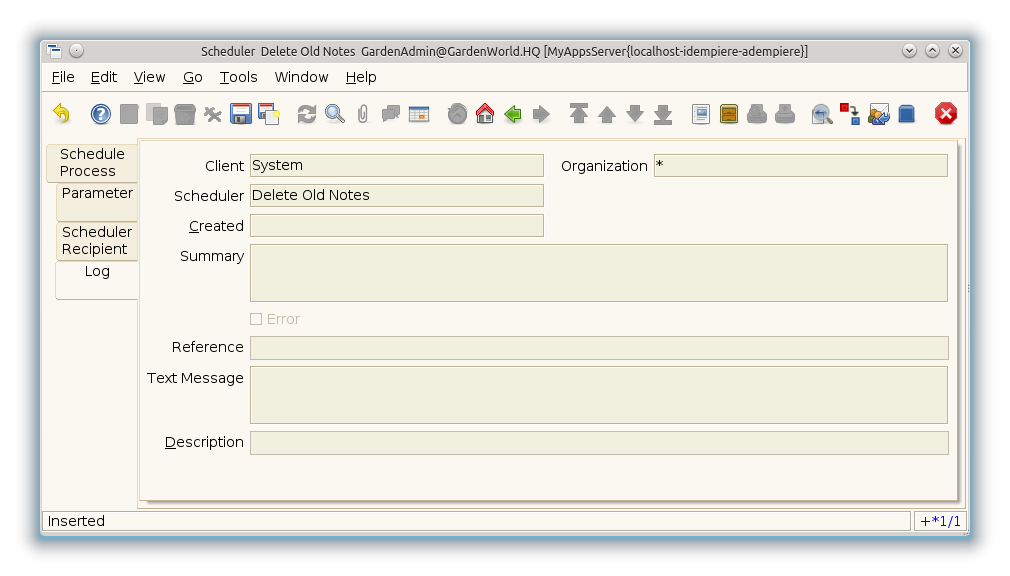Image resolution: width=1010 pixels, height=576 pixels.
Task: Click the red Exit window icon
Action: click(946, 114)
